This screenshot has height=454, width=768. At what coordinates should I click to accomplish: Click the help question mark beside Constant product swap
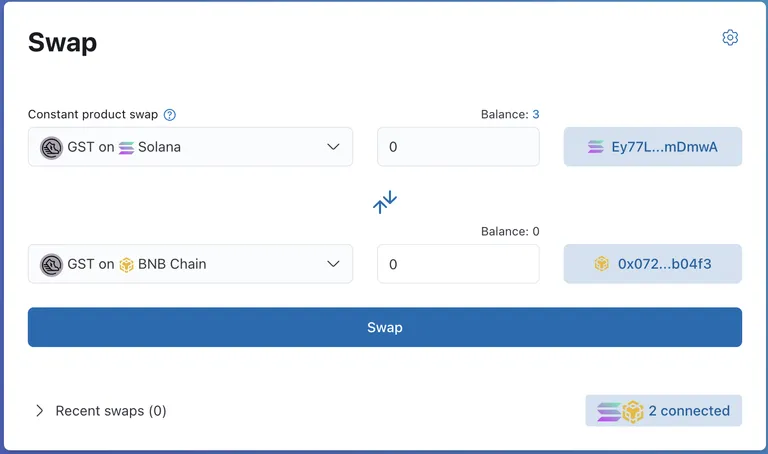[169, 115]
